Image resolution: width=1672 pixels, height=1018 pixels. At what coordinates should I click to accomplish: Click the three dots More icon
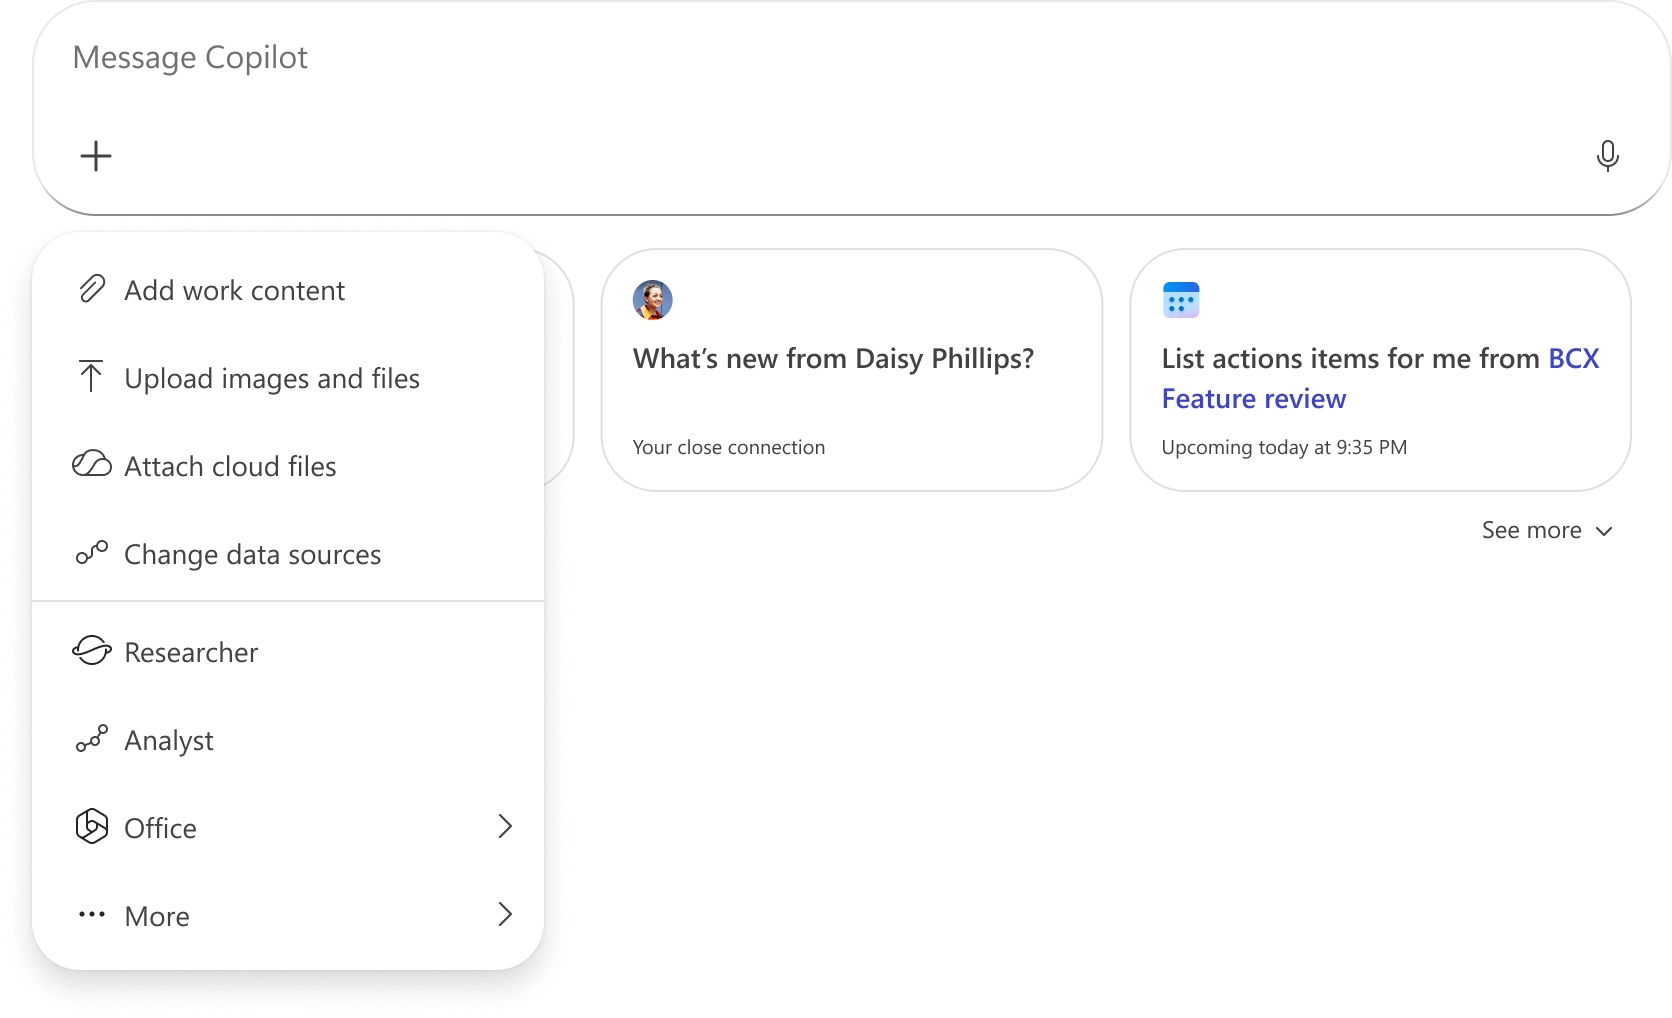tap(92, 915)
